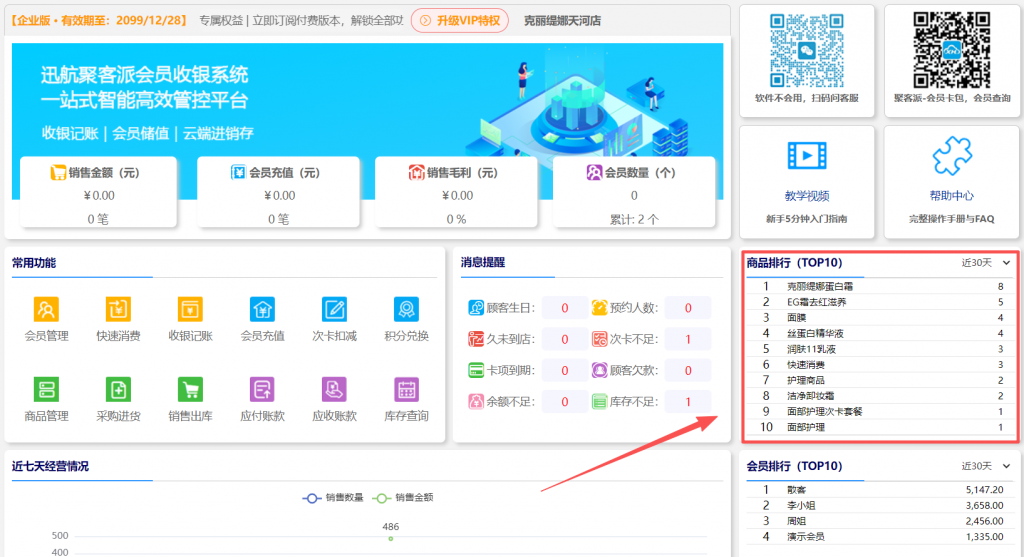Click the 采购进货 purchasing icon

pyautogui.click(x=118, y=390)
